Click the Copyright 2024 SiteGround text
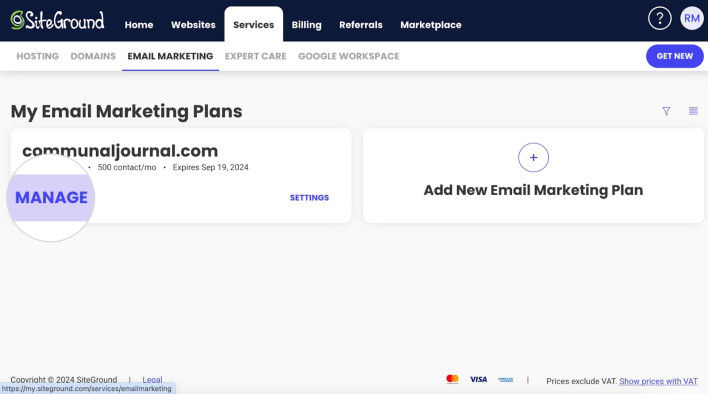Viewport: 708px width, 394px height. pos(64,380)
